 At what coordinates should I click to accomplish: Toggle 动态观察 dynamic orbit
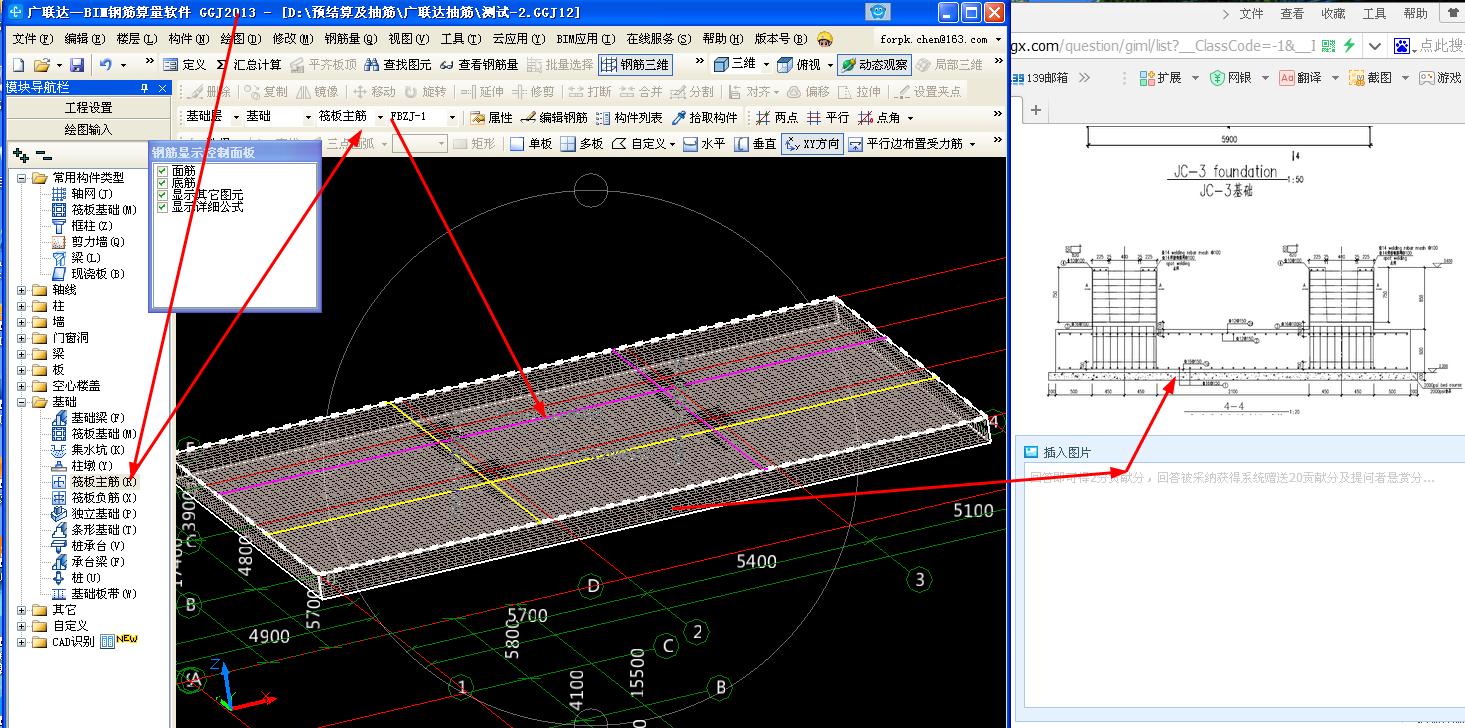[x=874, y=64]
